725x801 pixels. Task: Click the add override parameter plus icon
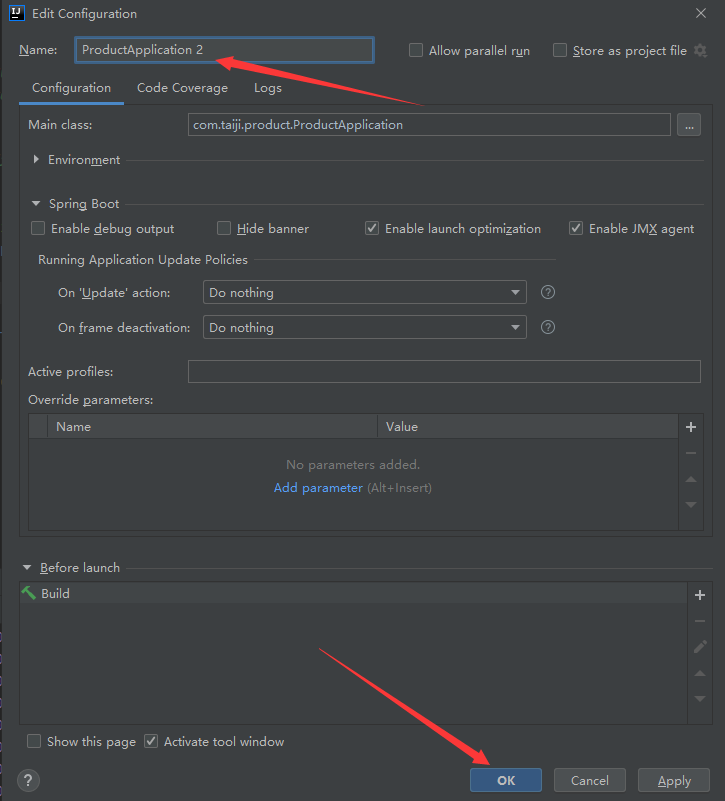point(690,427)
